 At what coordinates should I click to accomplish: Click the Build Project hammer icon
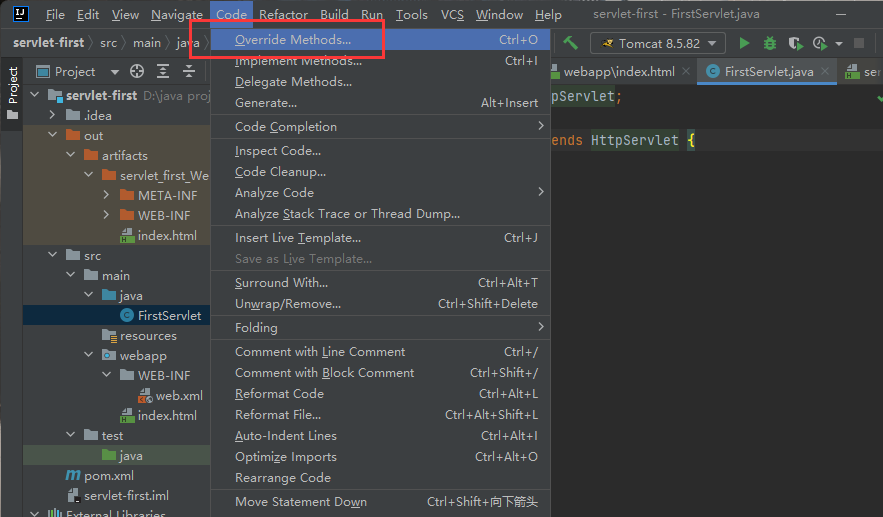(571, 43)
